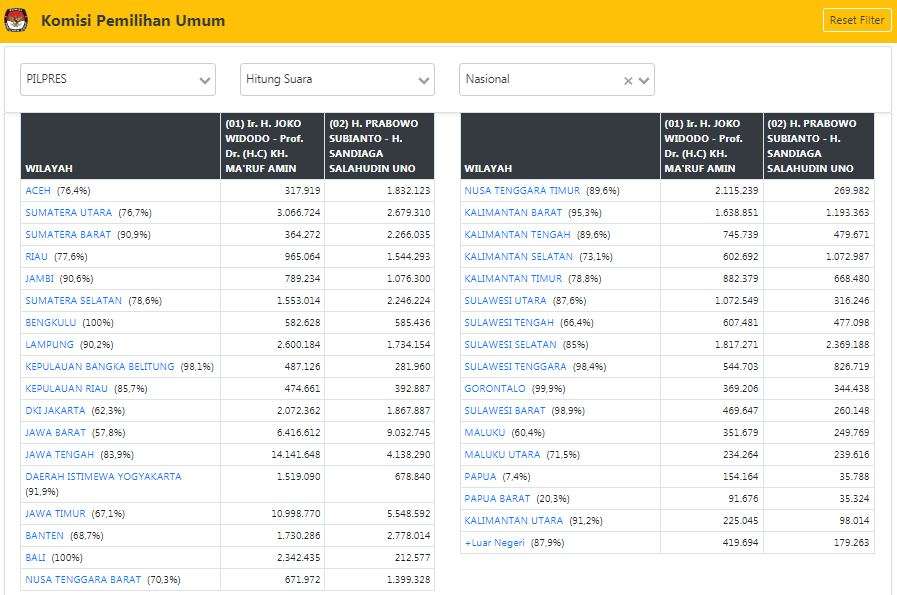This screenshot has height=595, width=897.
Task: Click the Komisi Pemilihan Umum title
Action: tap(133, 20)
